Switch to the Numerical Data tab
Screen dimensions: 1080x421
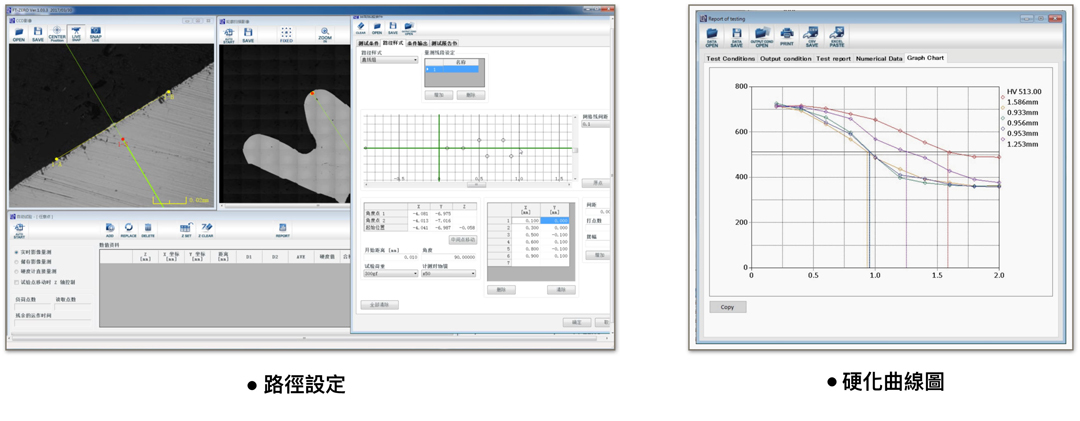[878, 59]
